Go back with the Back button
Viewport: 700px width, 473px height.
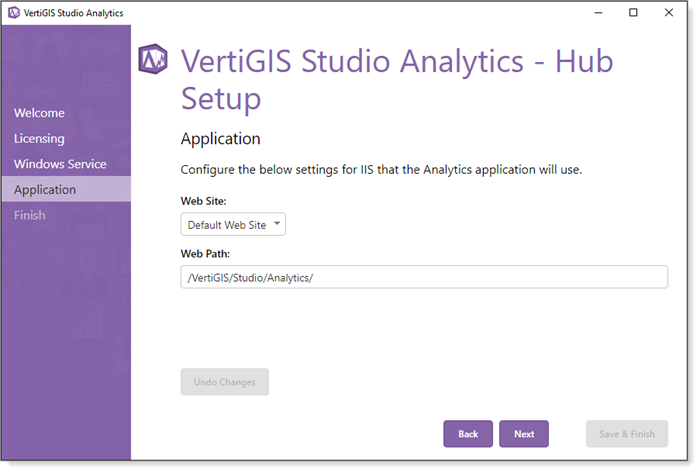pyautogui.click(x=468, y=434)
